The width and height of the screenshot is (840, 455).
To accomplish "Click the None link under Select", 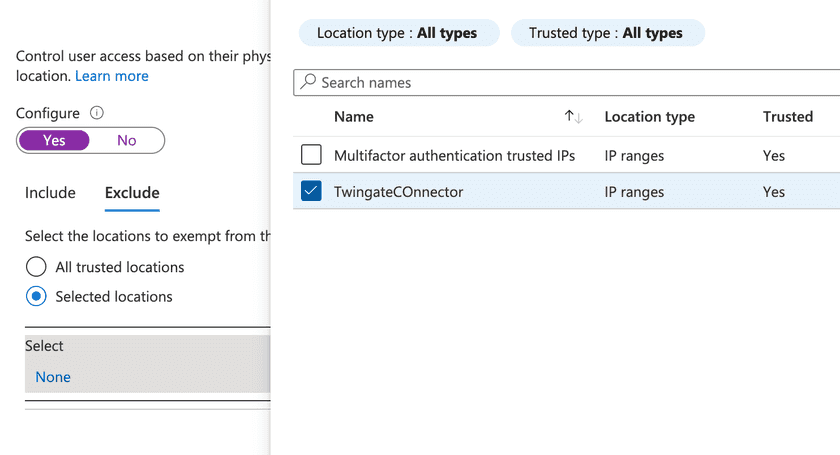I will [x=53, y=377].
